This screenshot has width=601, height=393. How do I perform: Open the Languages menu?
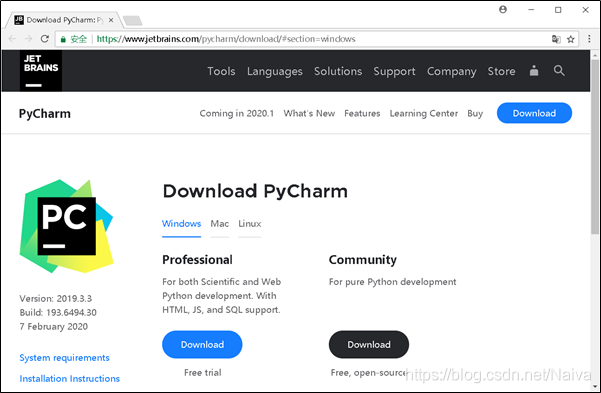point(275,71)
